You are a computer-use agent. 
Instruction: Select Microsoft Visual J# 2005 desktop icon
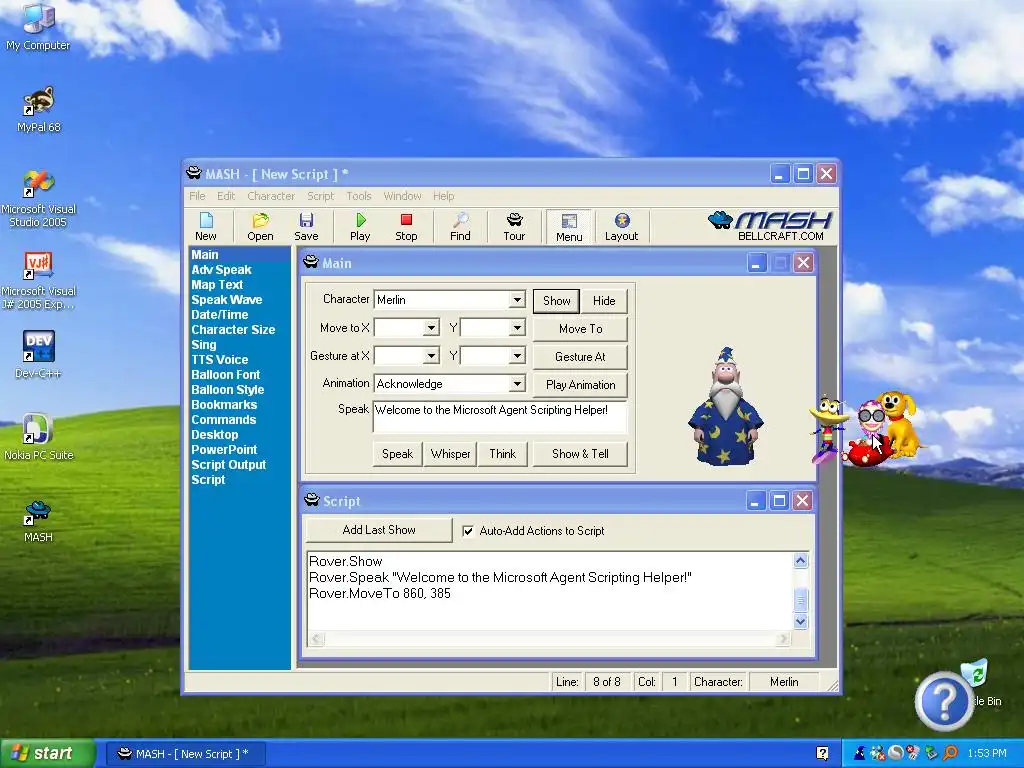[39, 280]
